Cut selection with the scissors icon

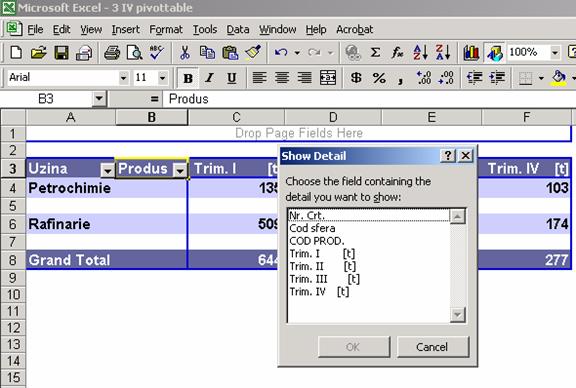(184, 53)
